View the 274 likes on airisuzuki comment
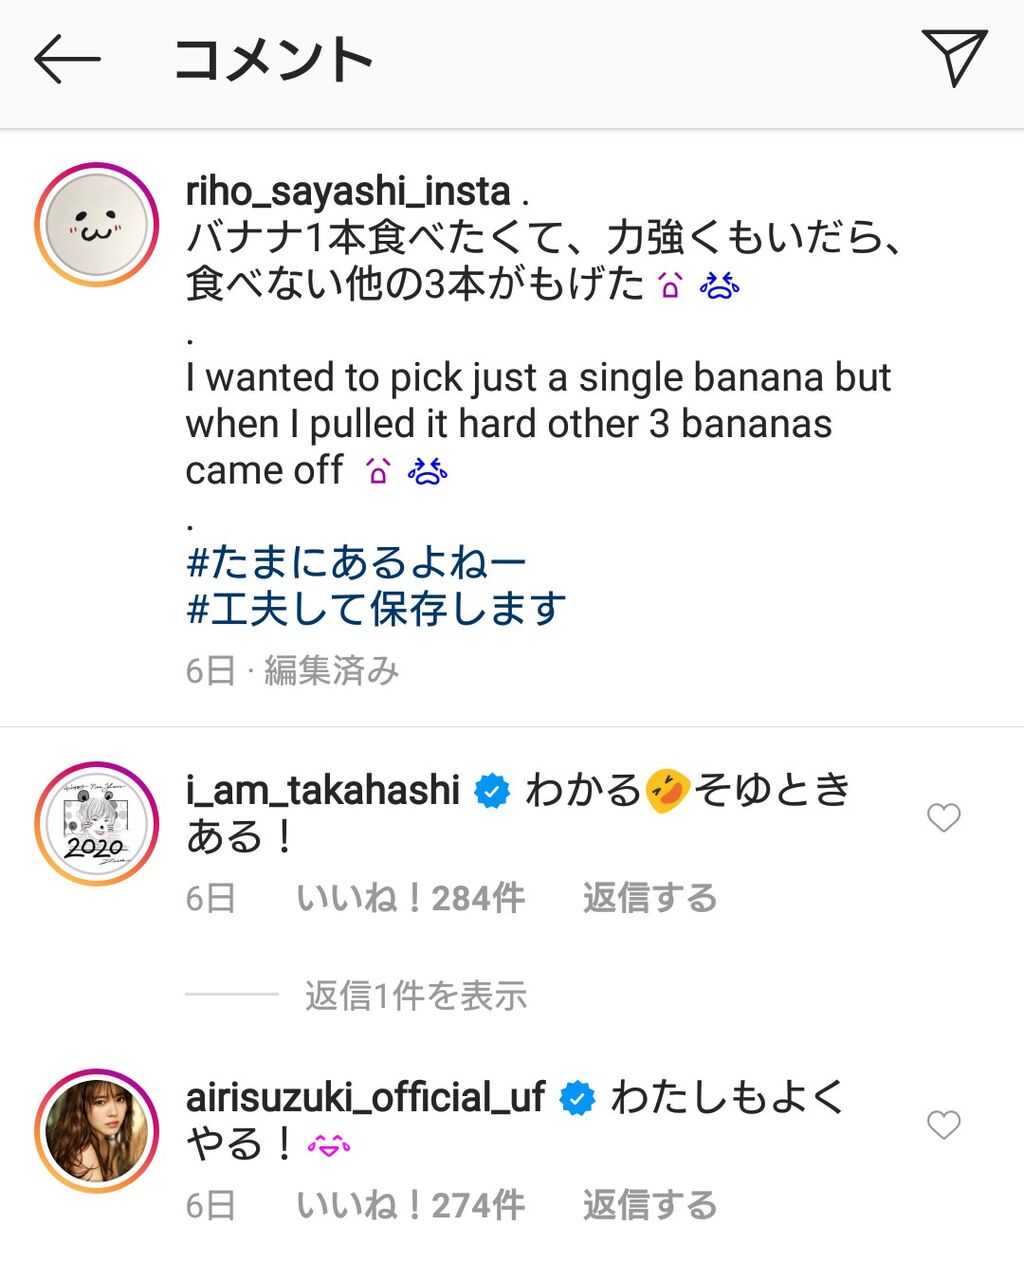Image resolution: width=1024 pixels, height=1262 pixels. coord(410,1205)
